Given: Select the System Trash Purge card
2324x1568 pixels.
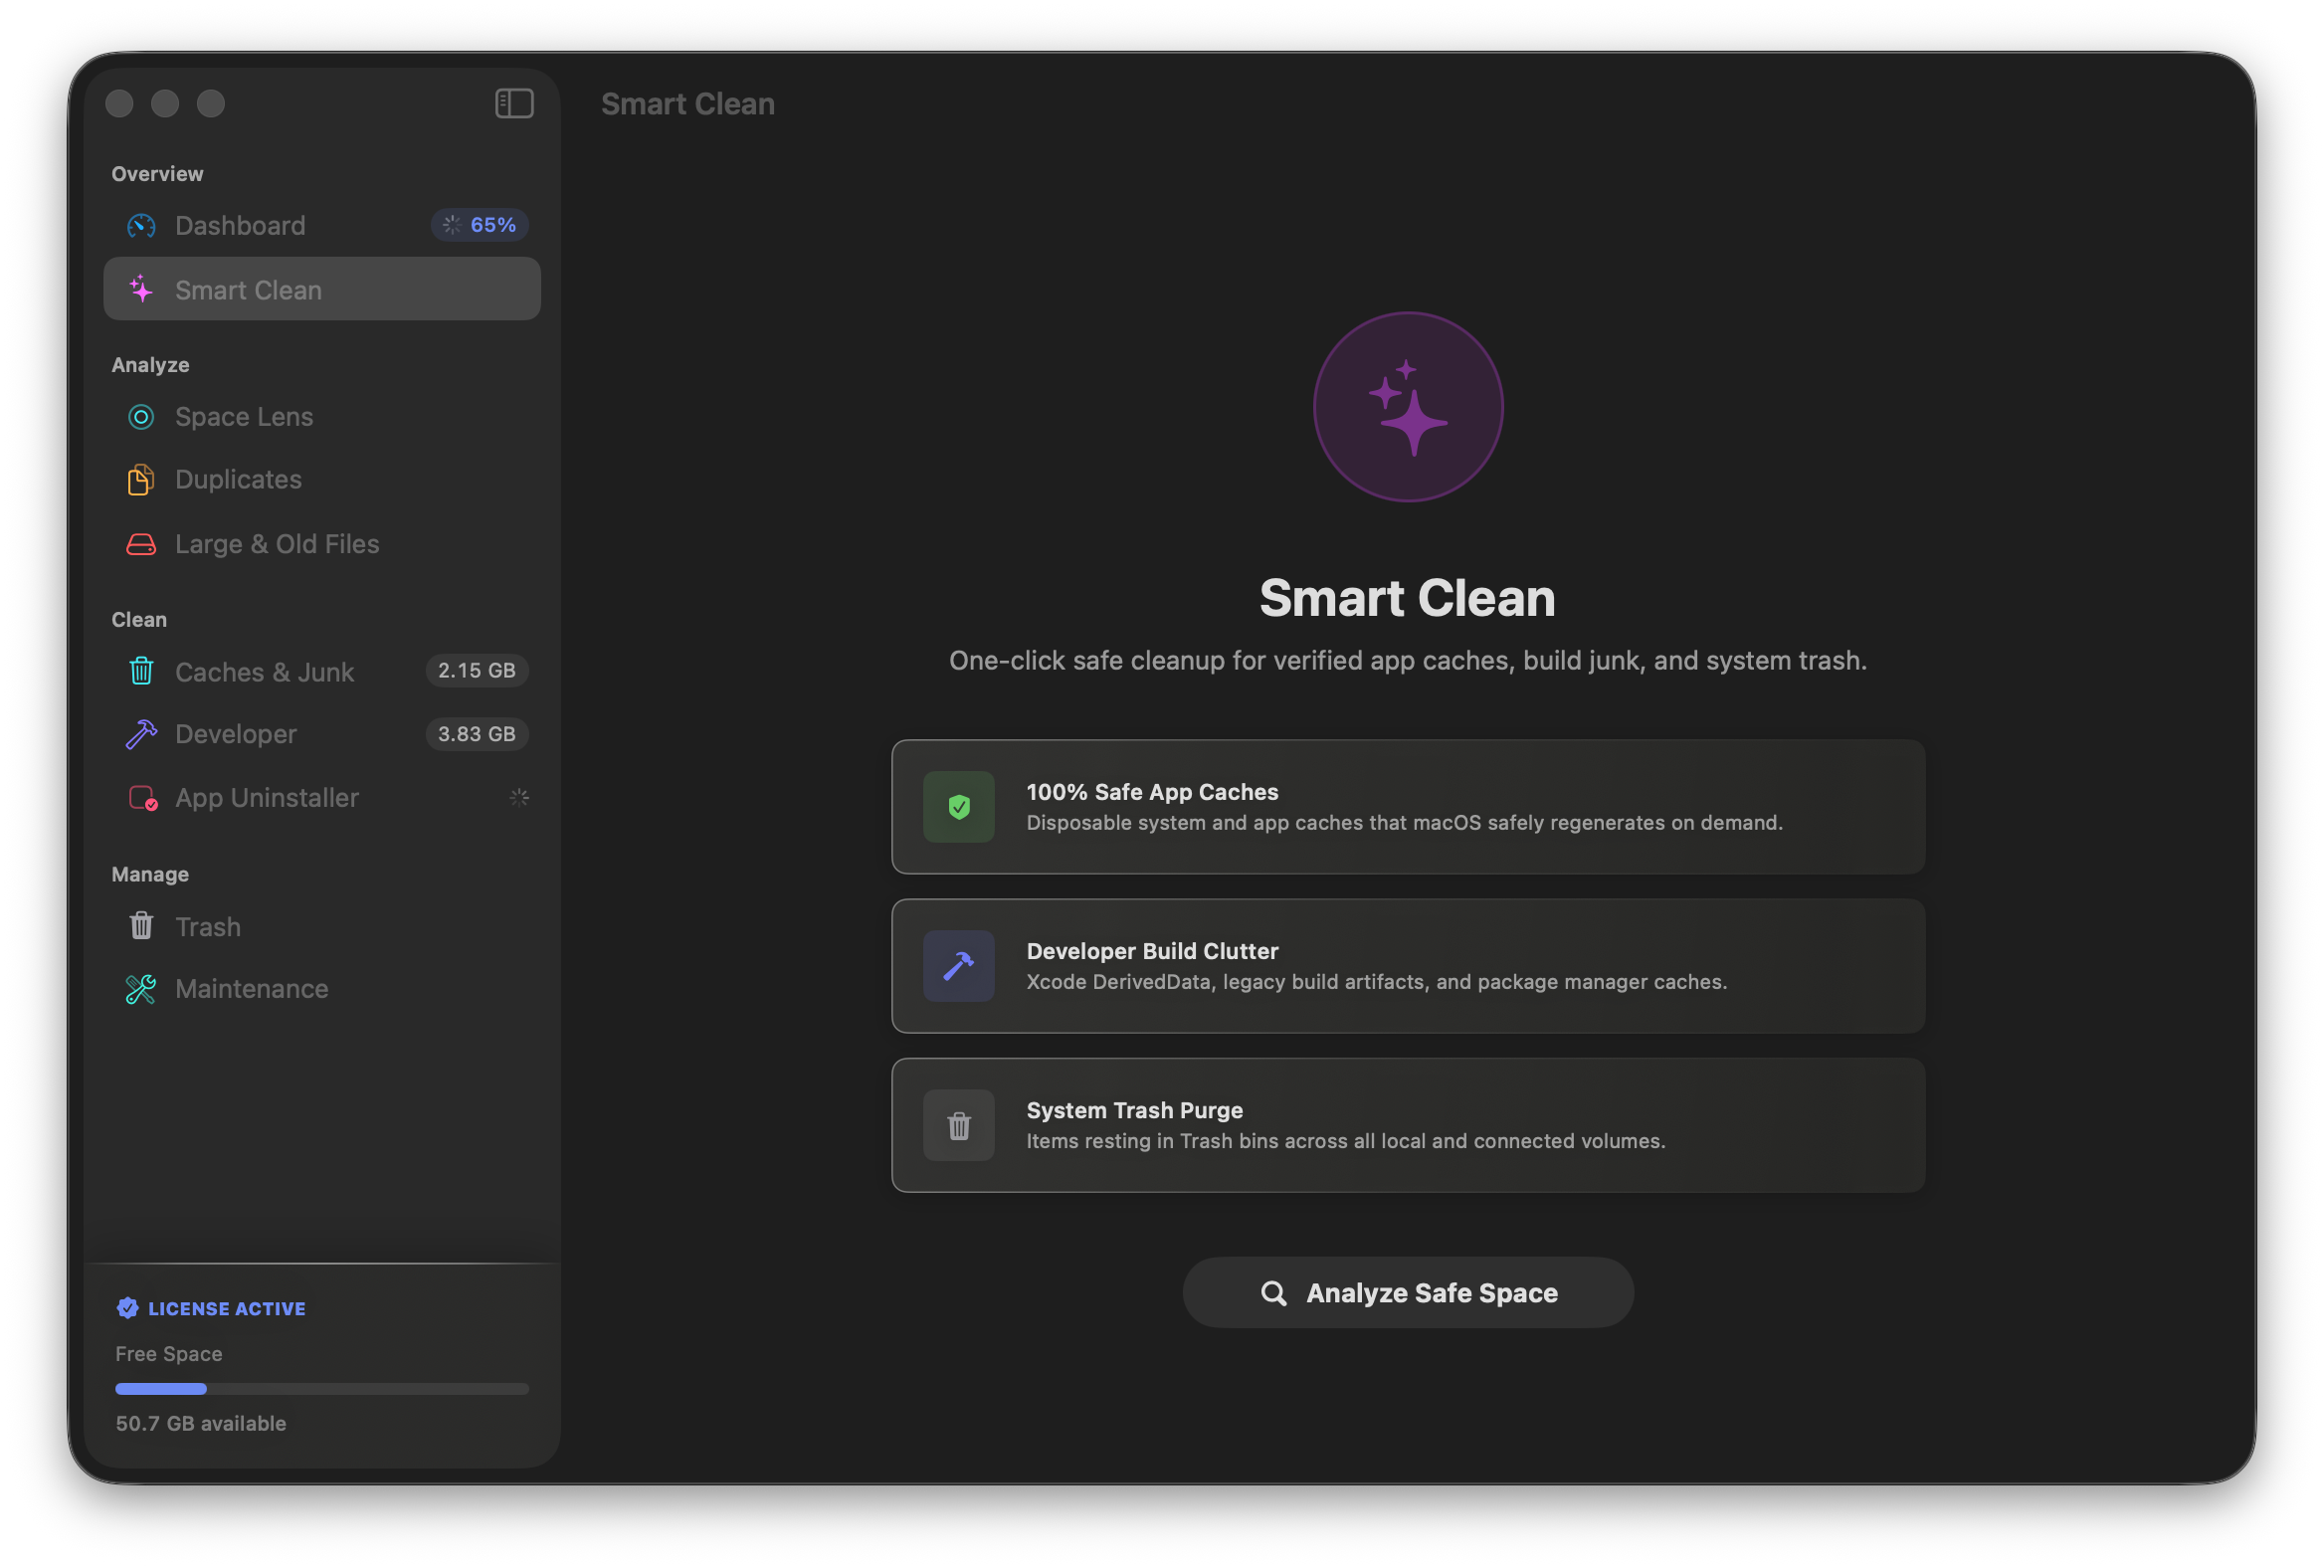Looking at the screenshot, I should [x=1408, y=1125].
